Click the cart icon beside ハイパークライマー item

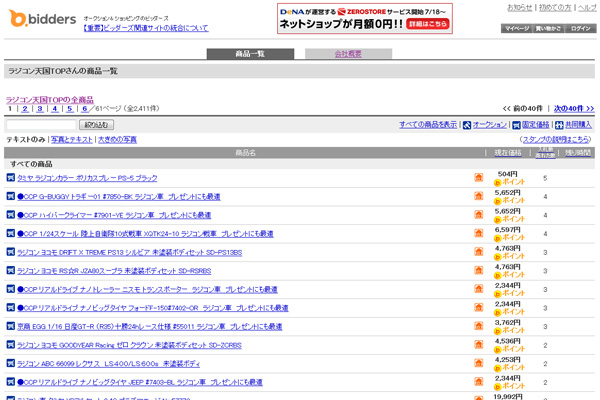click(x=11, y=215)
